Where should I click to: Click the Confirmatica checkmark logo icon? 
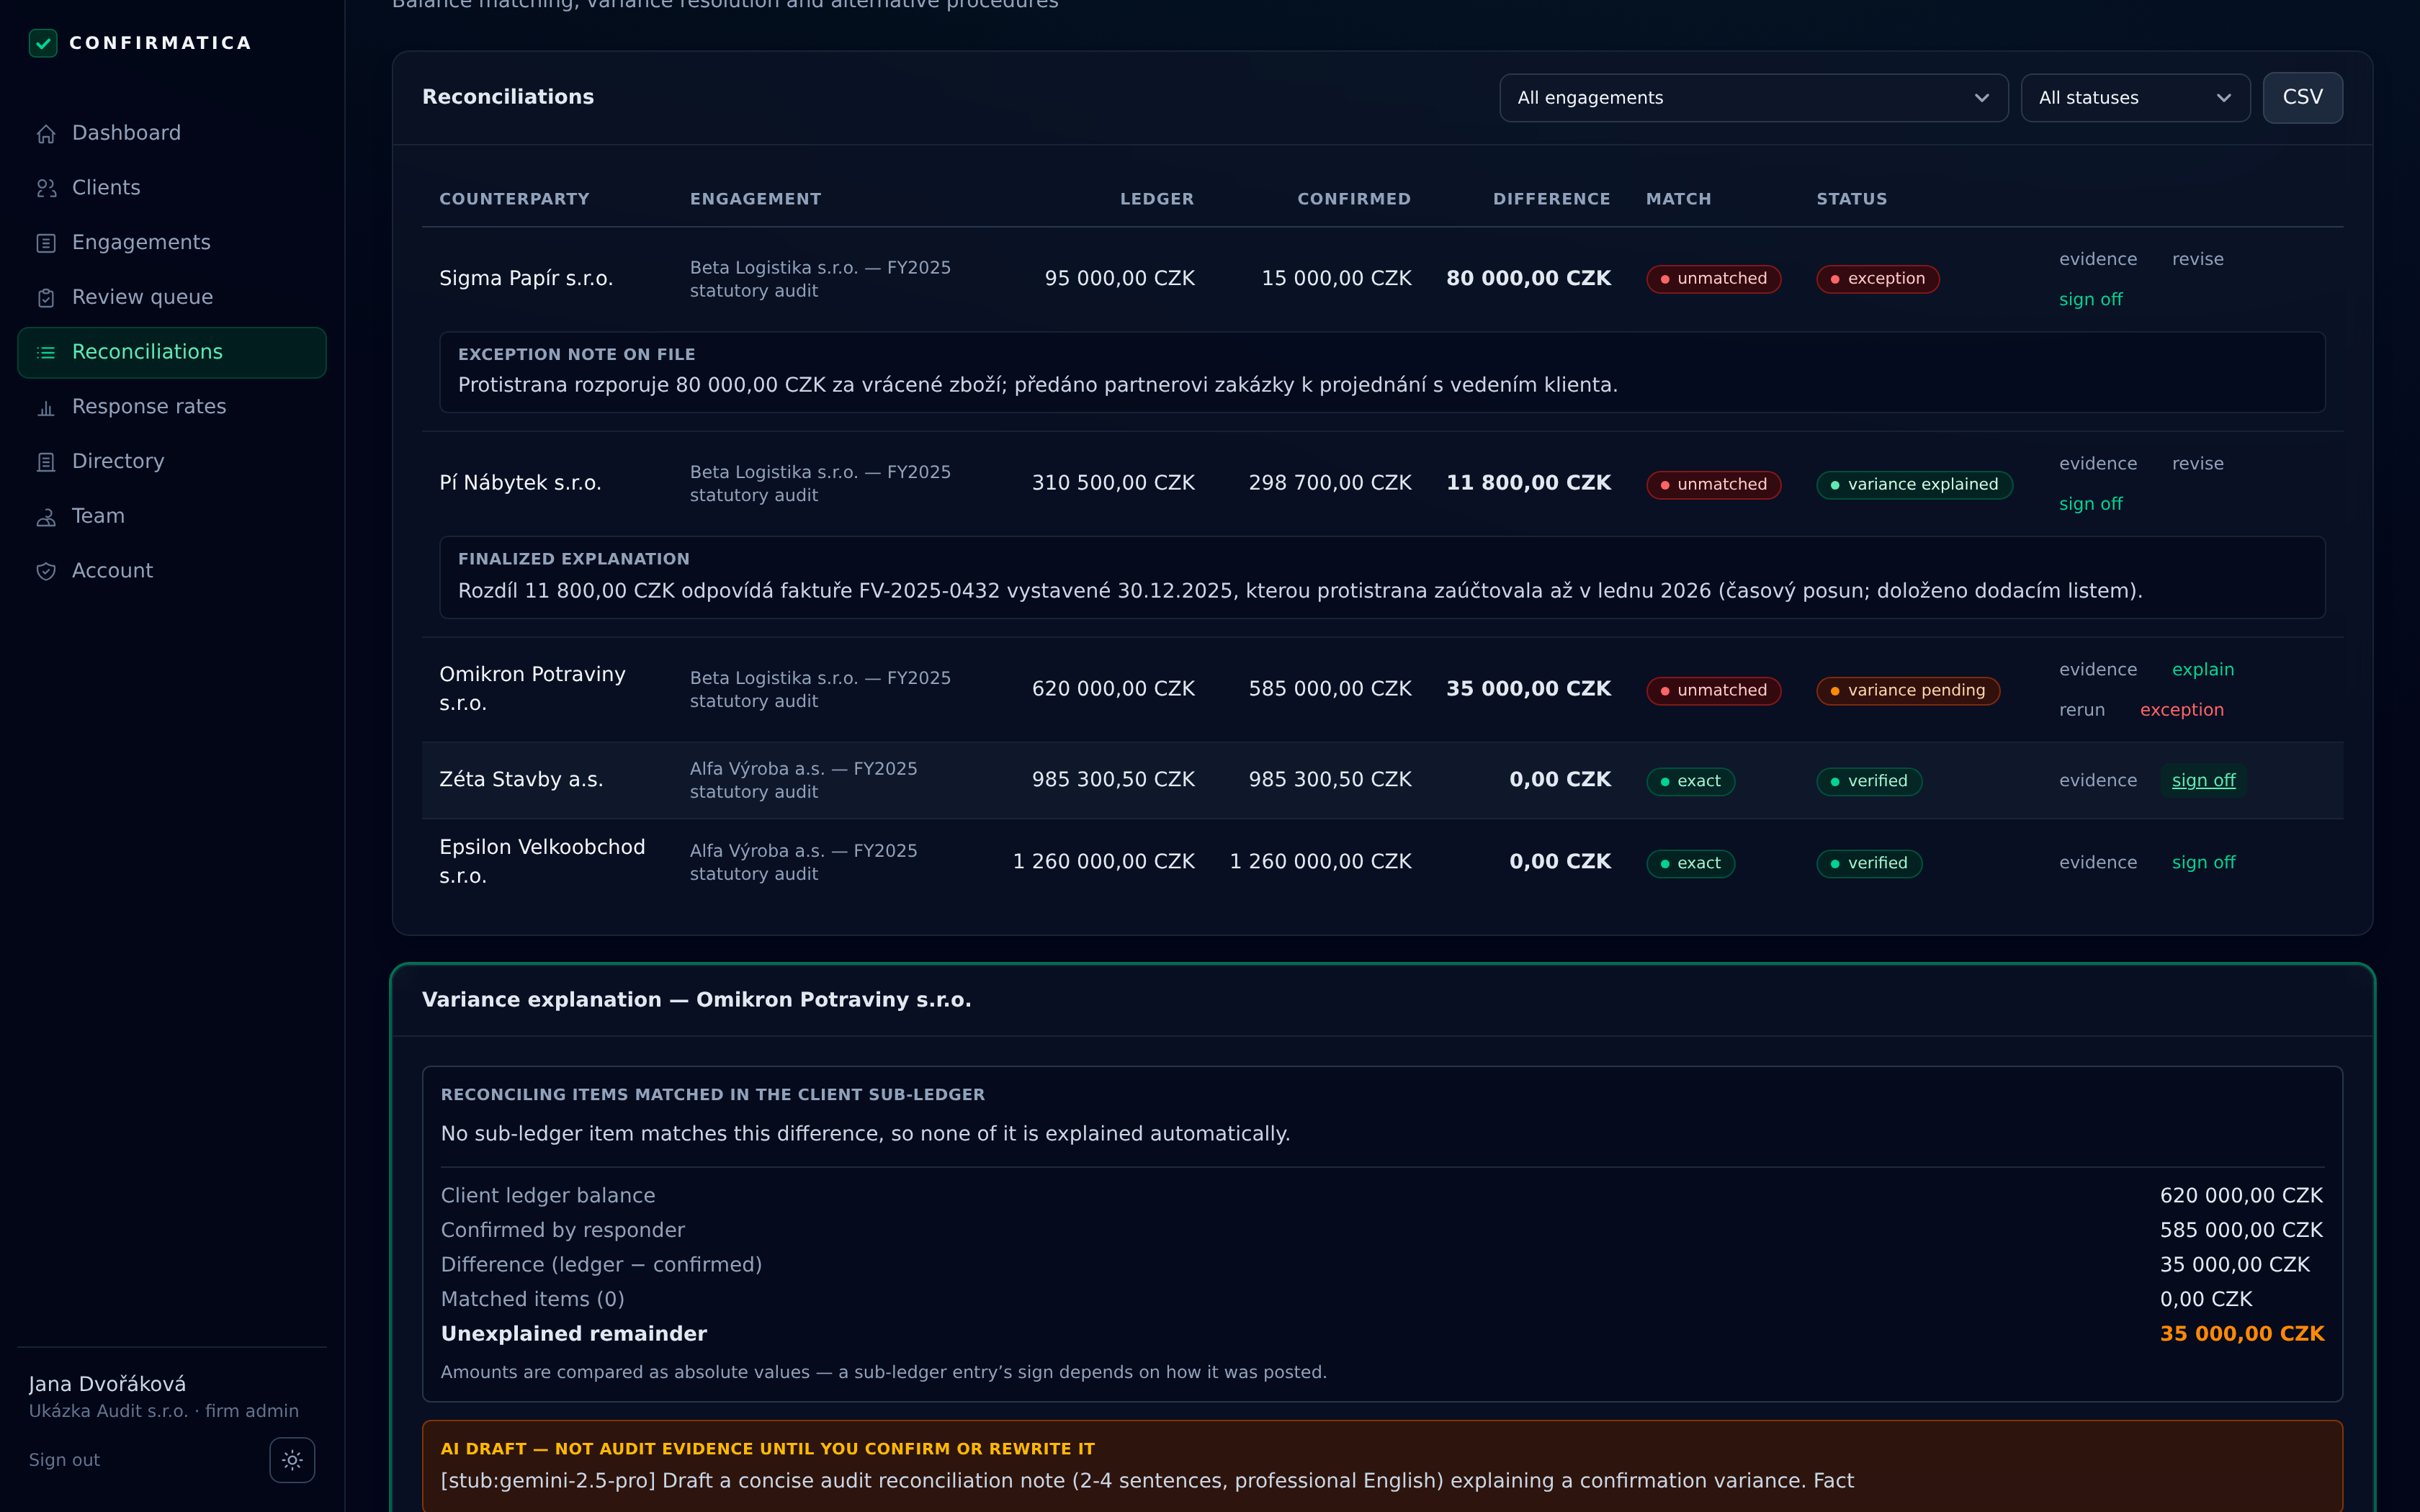[43, 43]
